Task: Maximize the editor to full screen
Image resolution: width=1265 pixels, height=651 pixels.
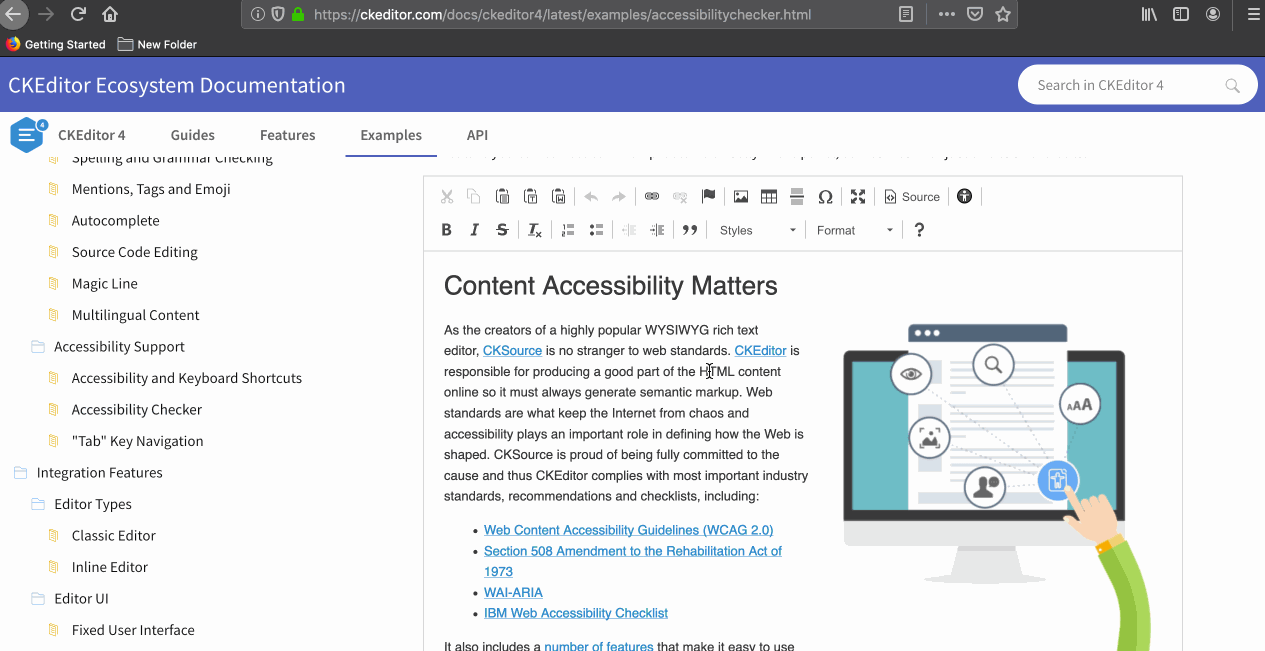Action: coord(857,196)
